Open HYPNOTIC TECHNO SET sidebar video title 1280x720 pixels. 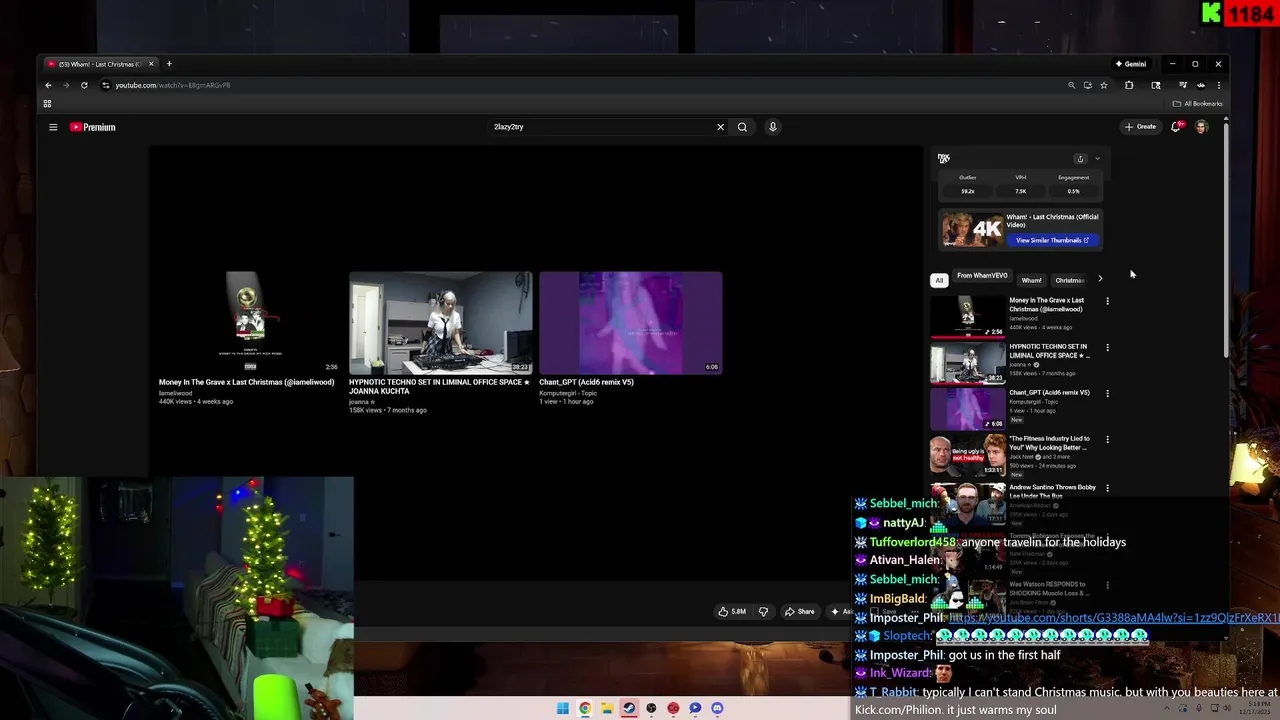(x=1049, y=351)
